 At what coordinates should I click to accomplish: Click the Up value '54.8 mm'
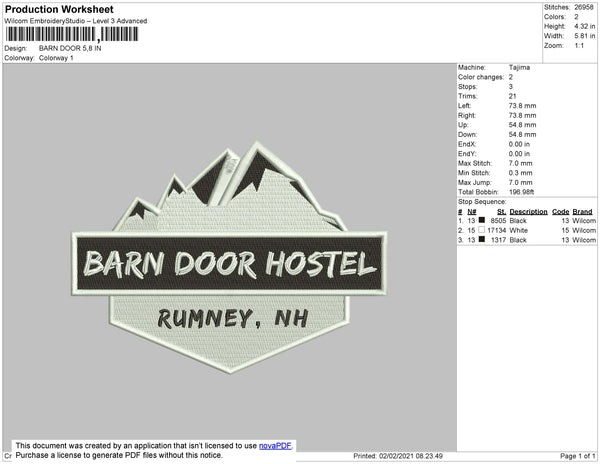click(522, 125)
